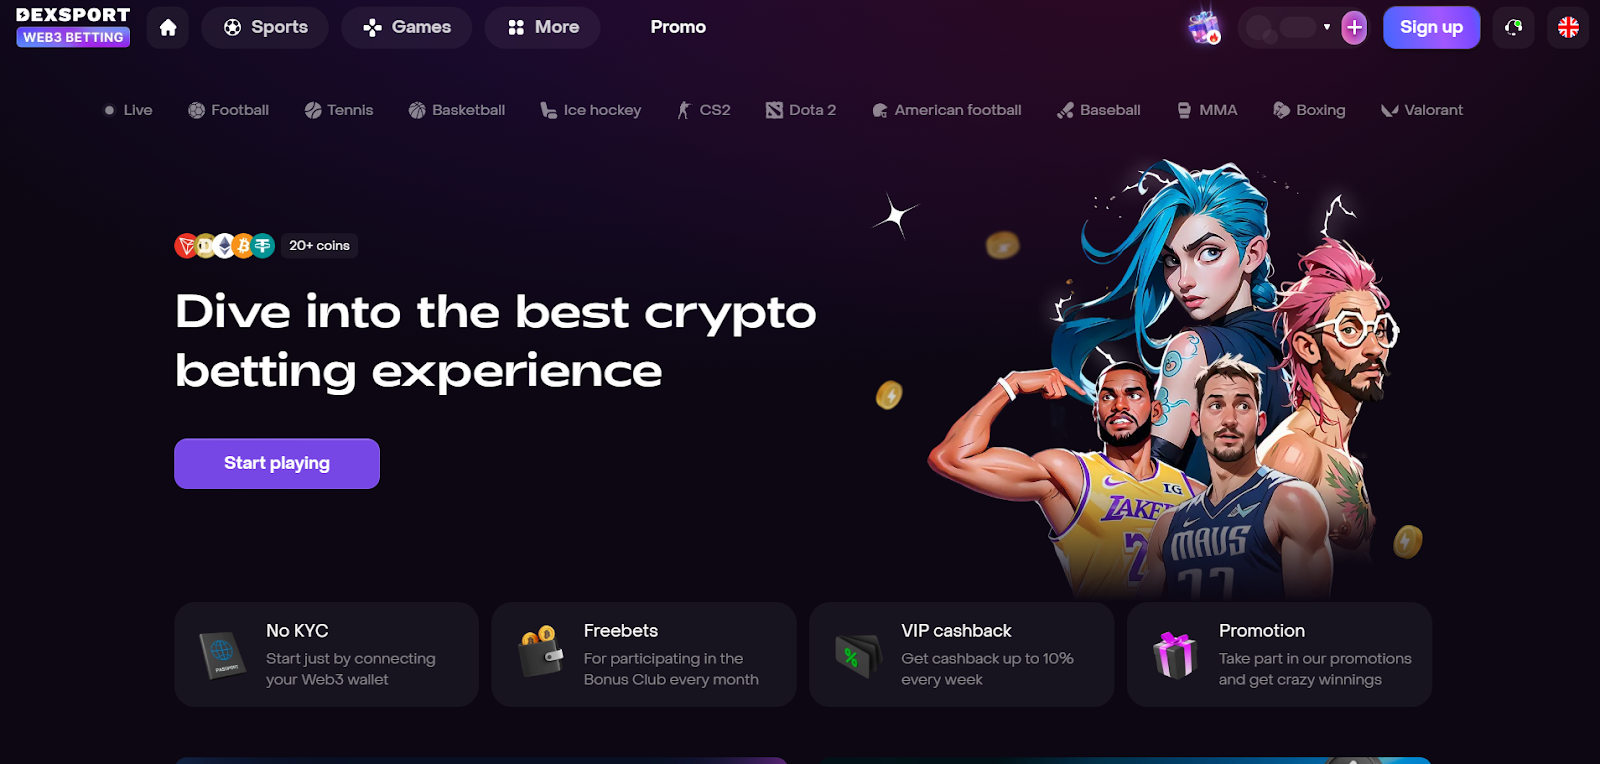Open the support headset icon

(x=1514, y=28)
